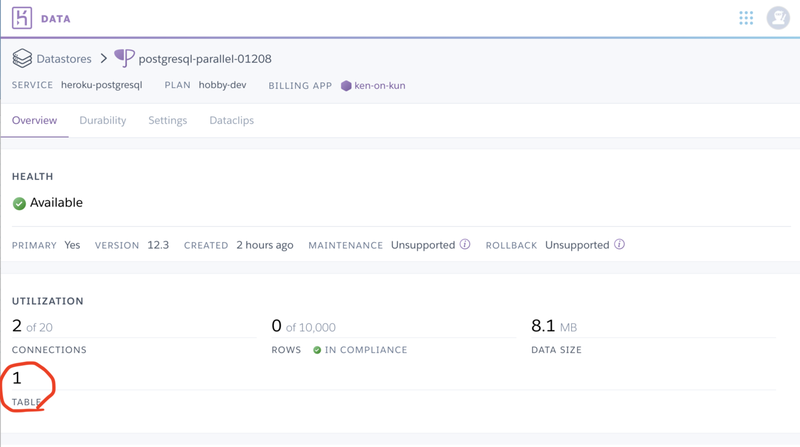800x447 pixels.
Task: Click the BILLING APP label
Action: coord(300,86)
